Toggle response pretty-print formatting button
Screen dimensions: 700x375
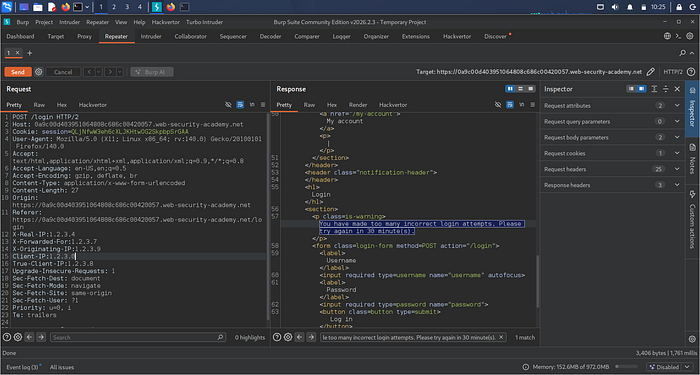pos(510,105)
